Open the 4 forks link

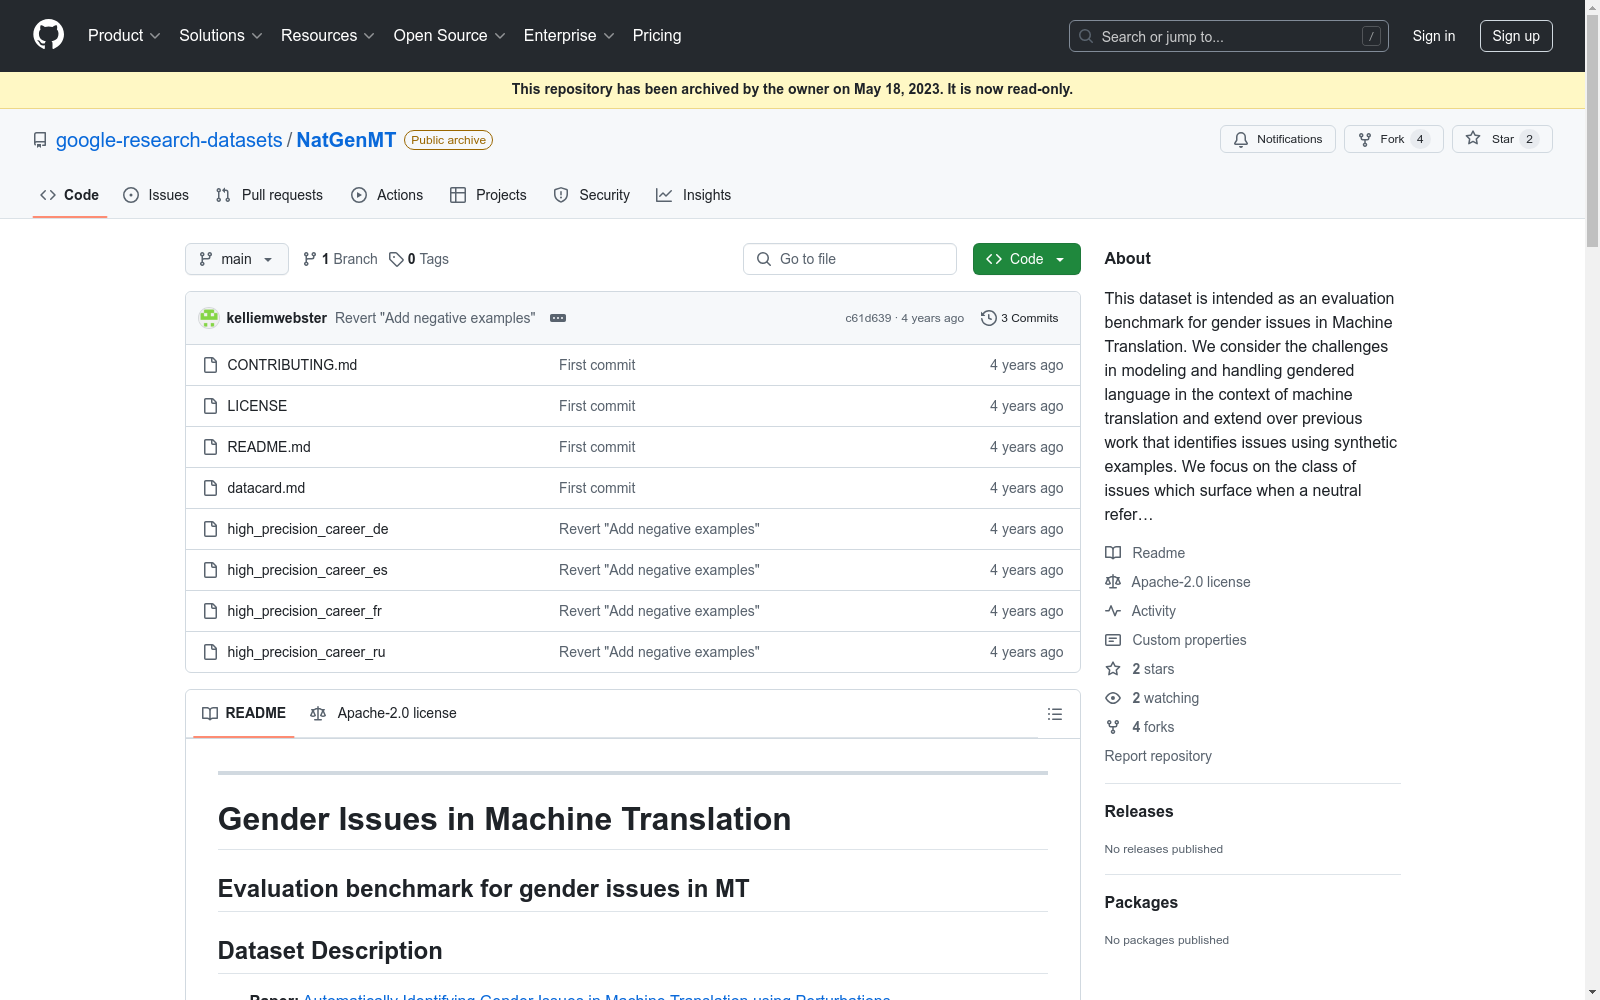tap(1153, 727)
